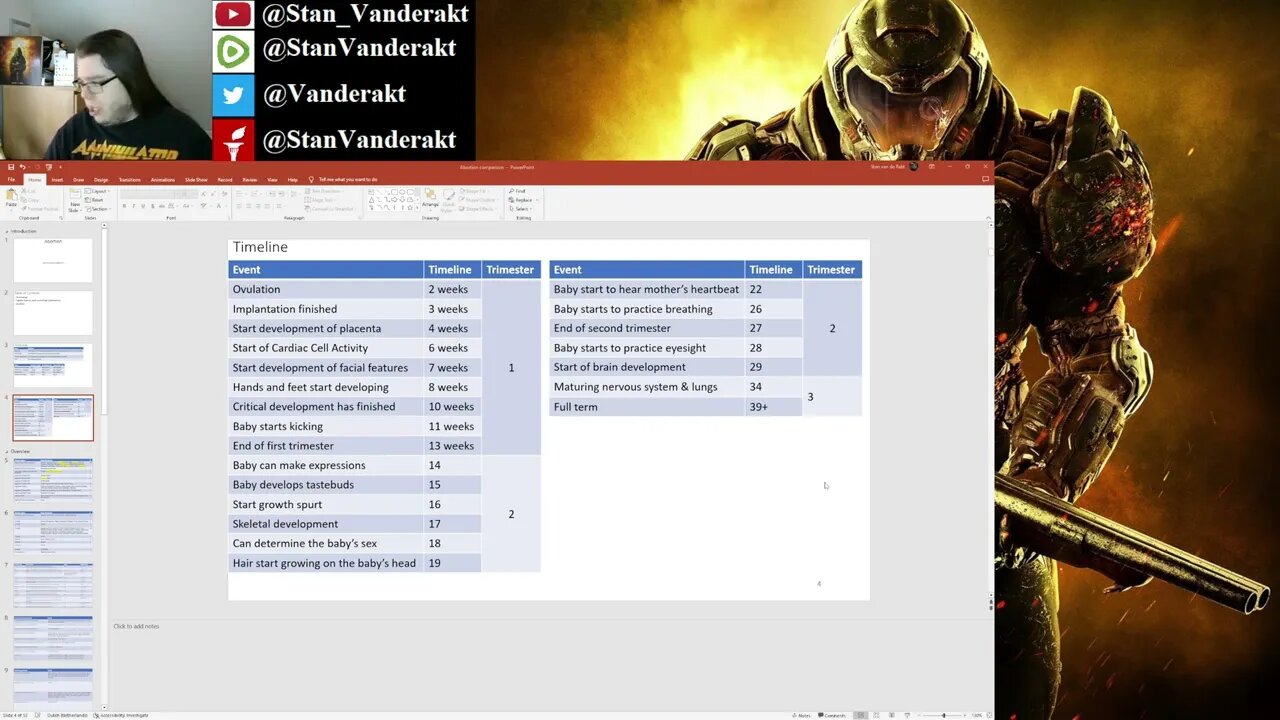
Task: Open the Insert ribbon tab
Action: [x=57, y=180]
